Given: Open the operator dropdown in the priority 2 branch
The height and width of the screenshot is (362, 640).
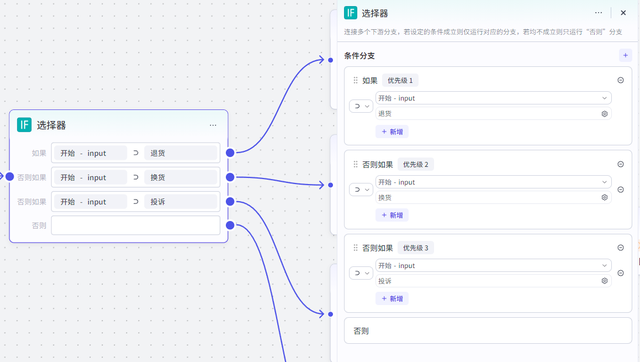Looking at the screenshot, I should [361, 189].
